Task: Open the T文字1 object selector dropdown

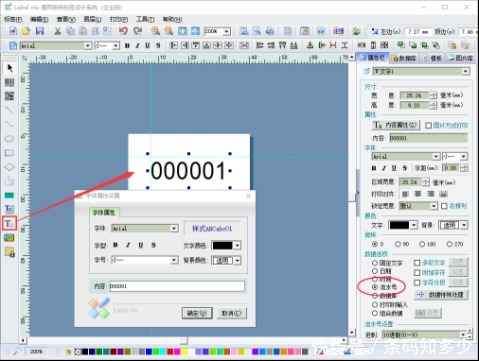Action: click(466, 71)
